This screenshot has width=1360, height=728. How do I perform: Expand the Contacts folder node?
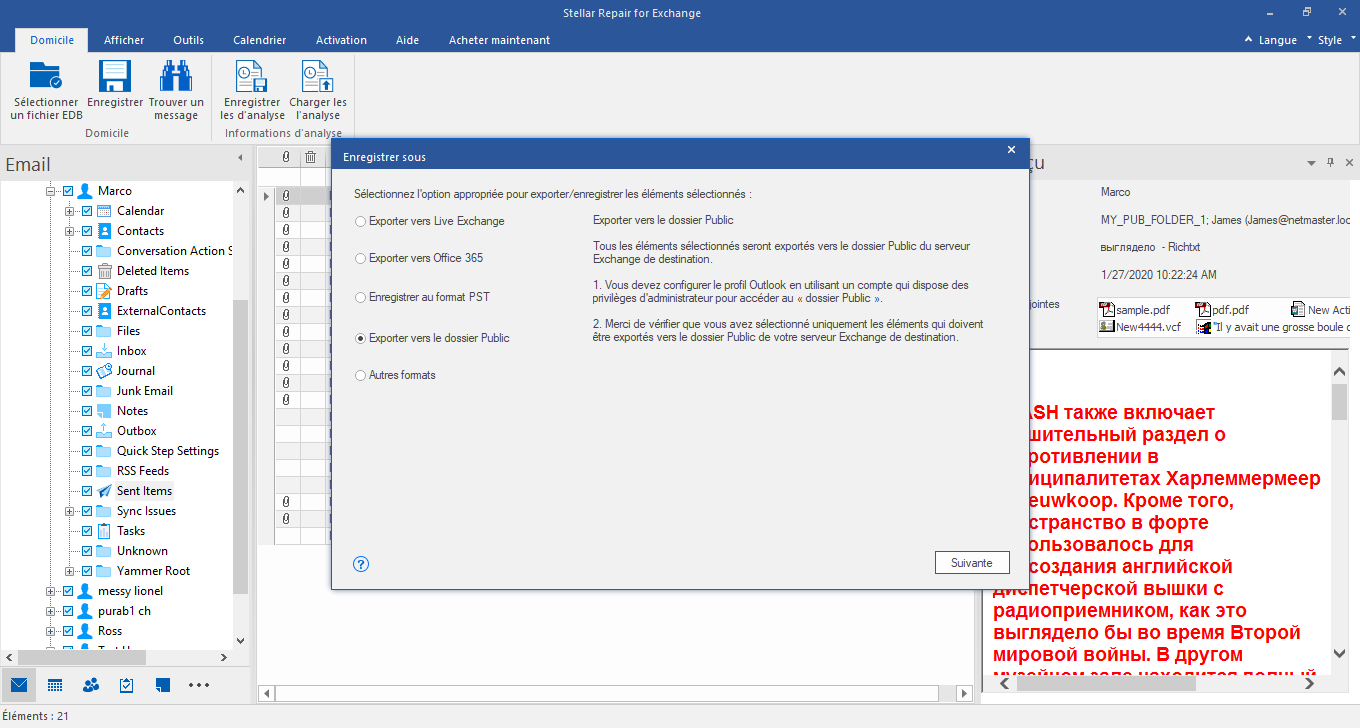[x=70, y=231]
